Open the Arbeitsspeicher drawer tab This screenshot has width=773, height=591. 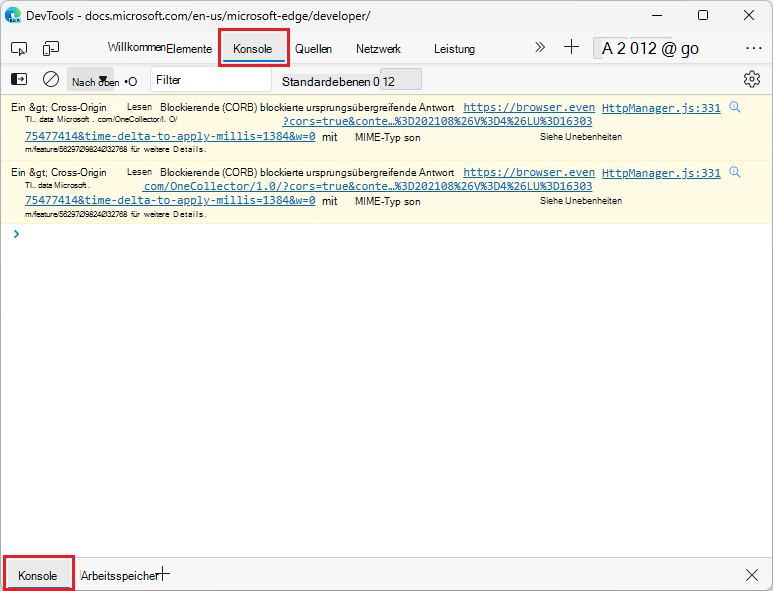point(119,575)
